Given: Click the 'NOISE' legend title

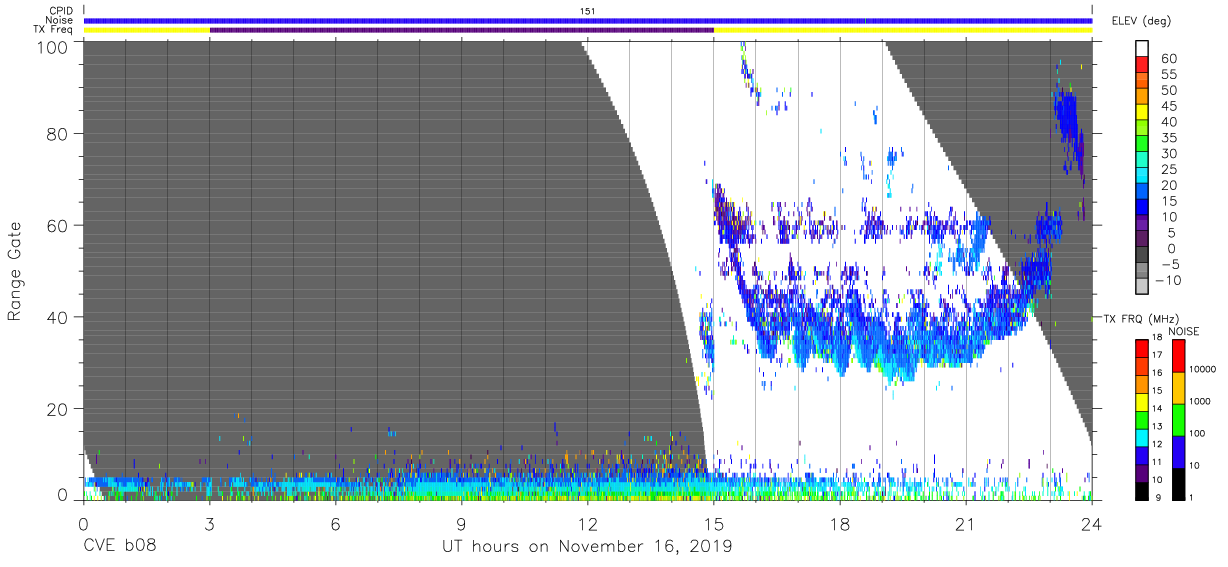Looking at the screenshot, I should point(1182,331).
